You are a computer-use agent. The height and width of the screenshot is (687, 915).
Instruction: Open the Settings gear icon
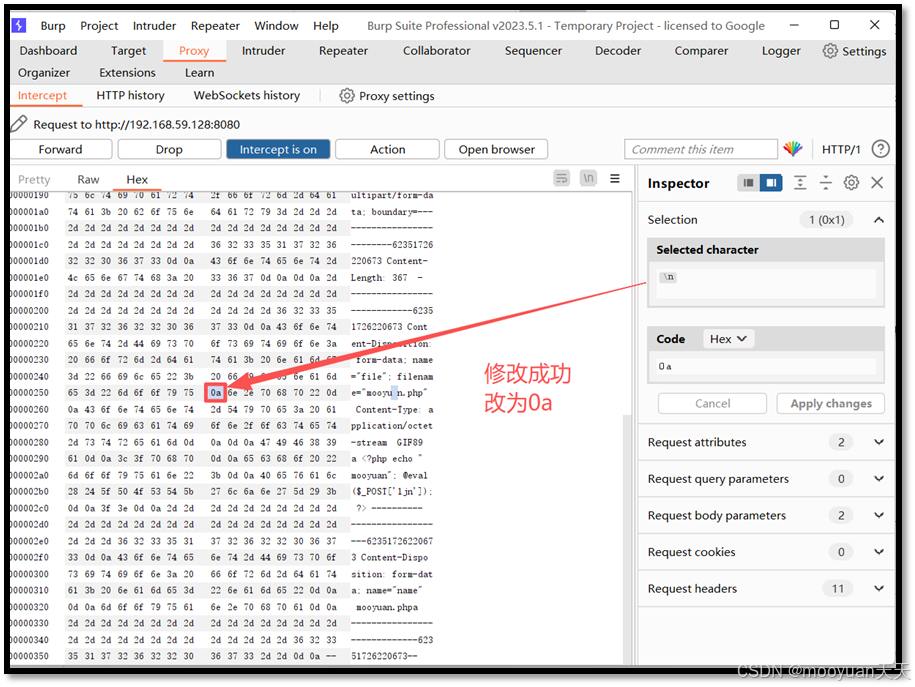(x=830, y=51)
